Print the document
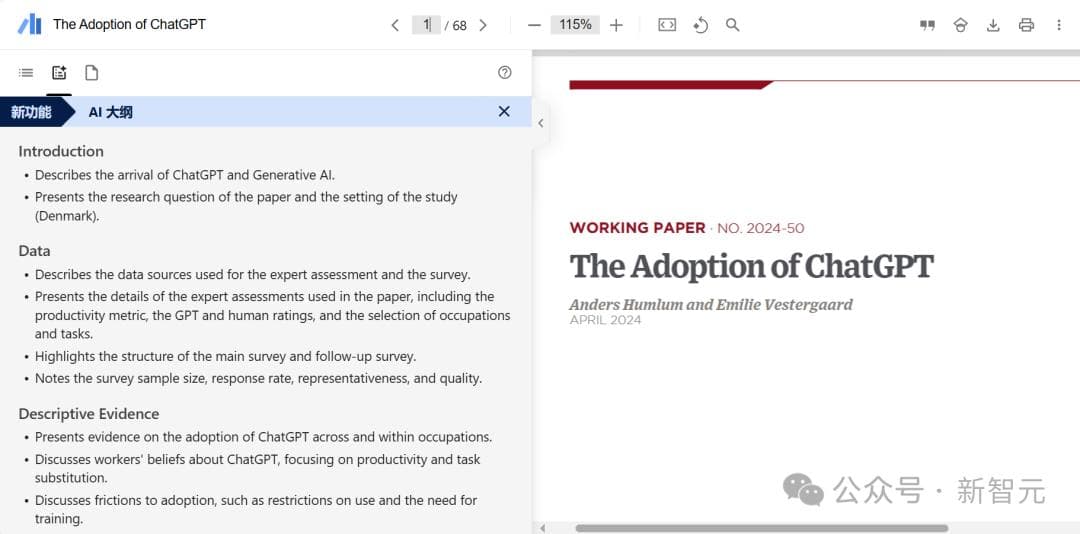 [1026, 25]
